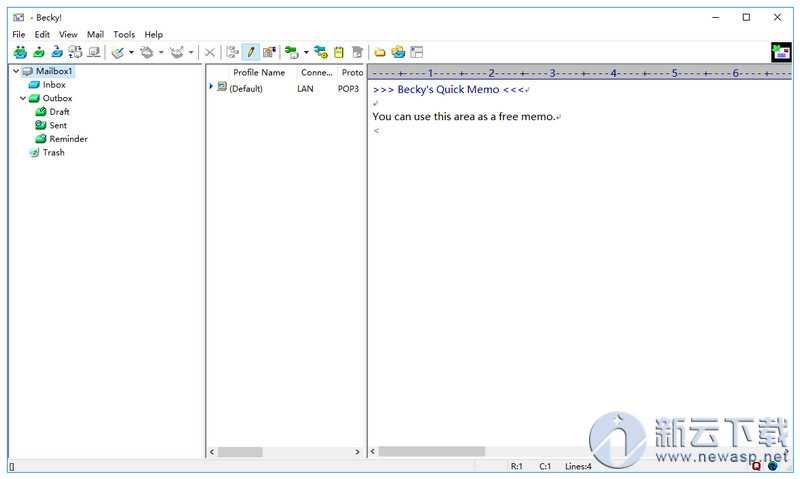The width and height of the screenshot is (800, 479).
Task: Click the R:1 status bar indicator
Action: (517, 466)
